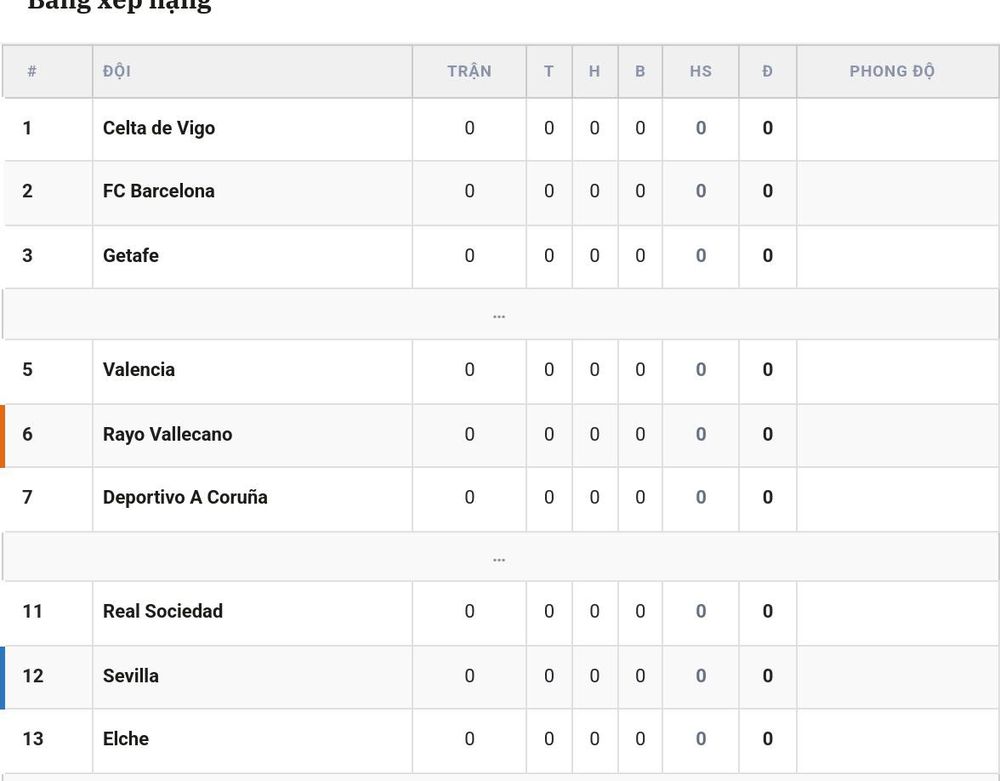Screen dimensions: 1000x781
Task: Open the Deportivo A Coruña team page
Action: (x=185, y=497)
